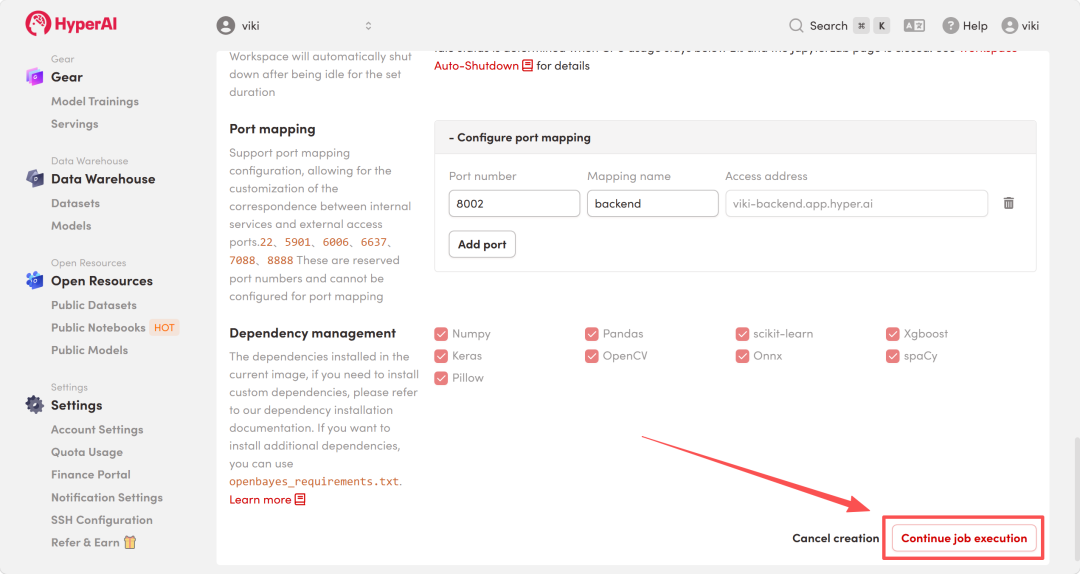Click the document icon next to Auto-Shutdown
This screenshot has height=574, width=1080.
point(528,65)
